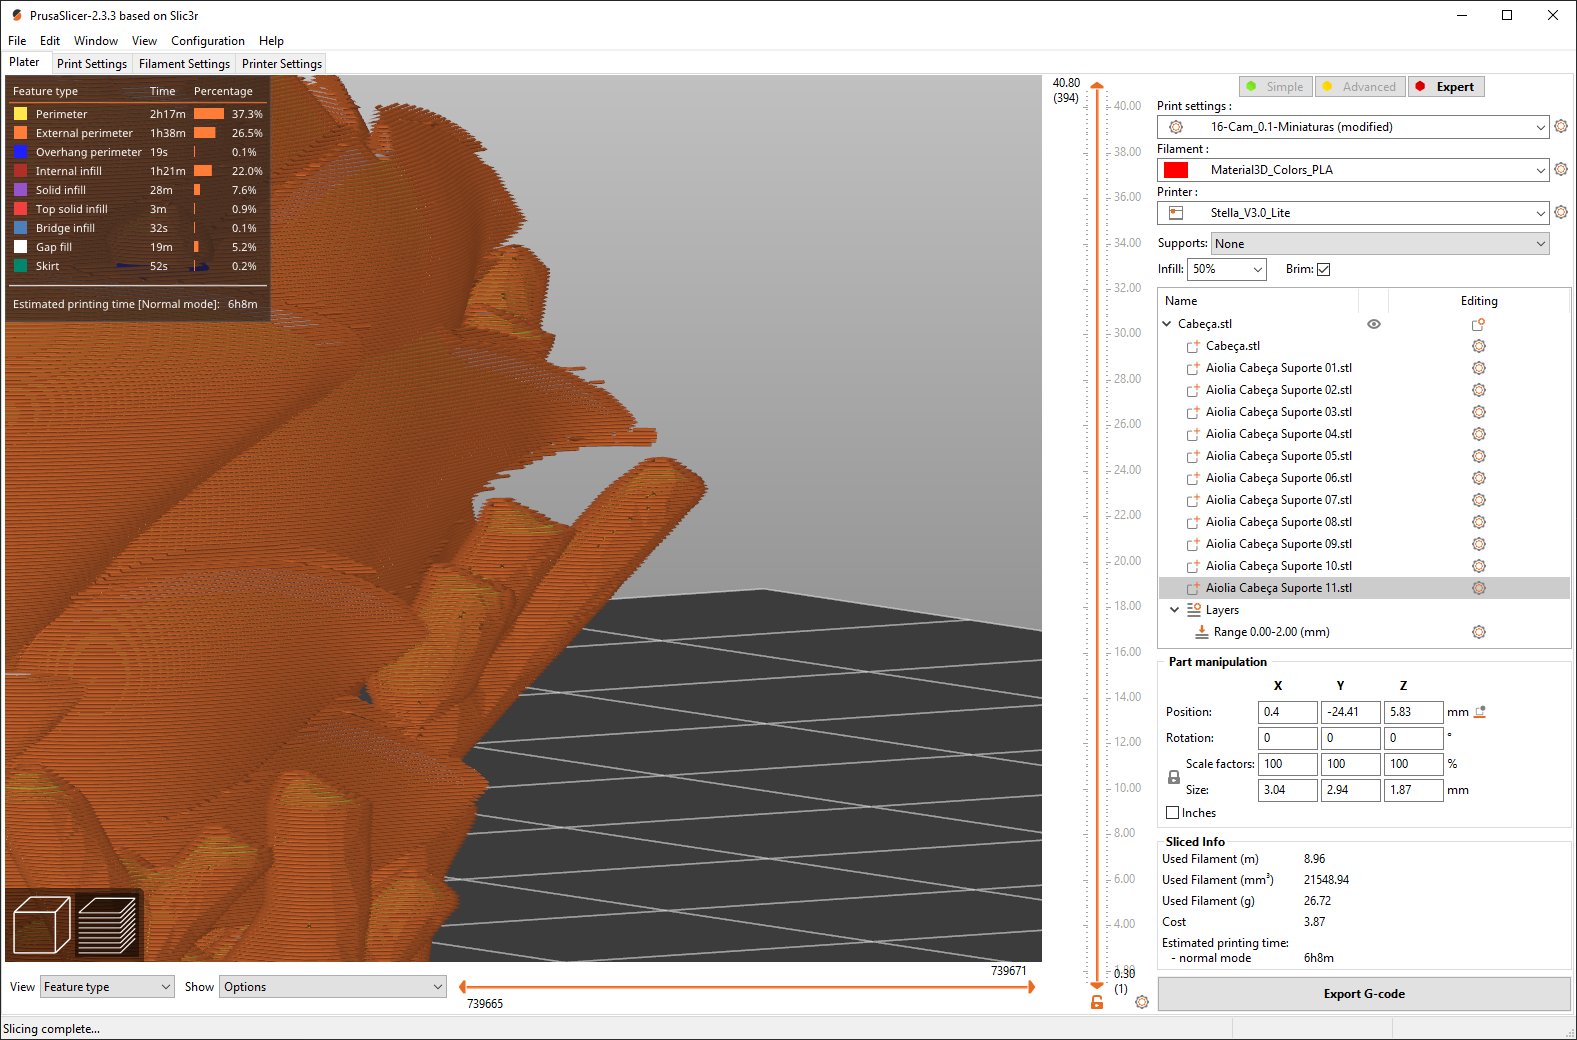The width and height of the screenshot is (1577, 1040).
Task: Select Aiolia Cabeça Suporte 05.stl tree row
Action: click(x=1364, y=456)
